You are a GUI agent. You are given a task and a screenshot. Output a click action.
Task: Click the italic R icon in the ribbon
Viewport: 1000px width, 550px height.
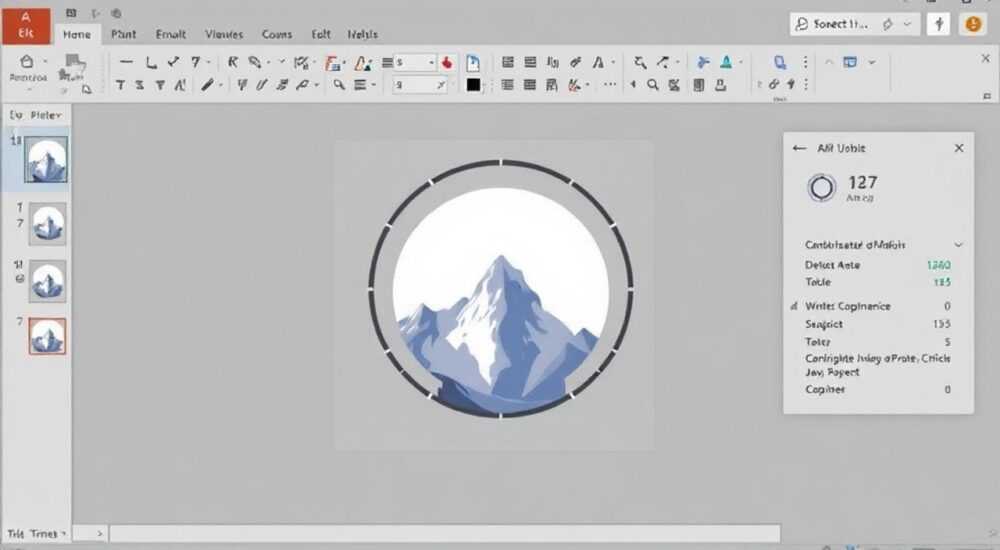233,62
